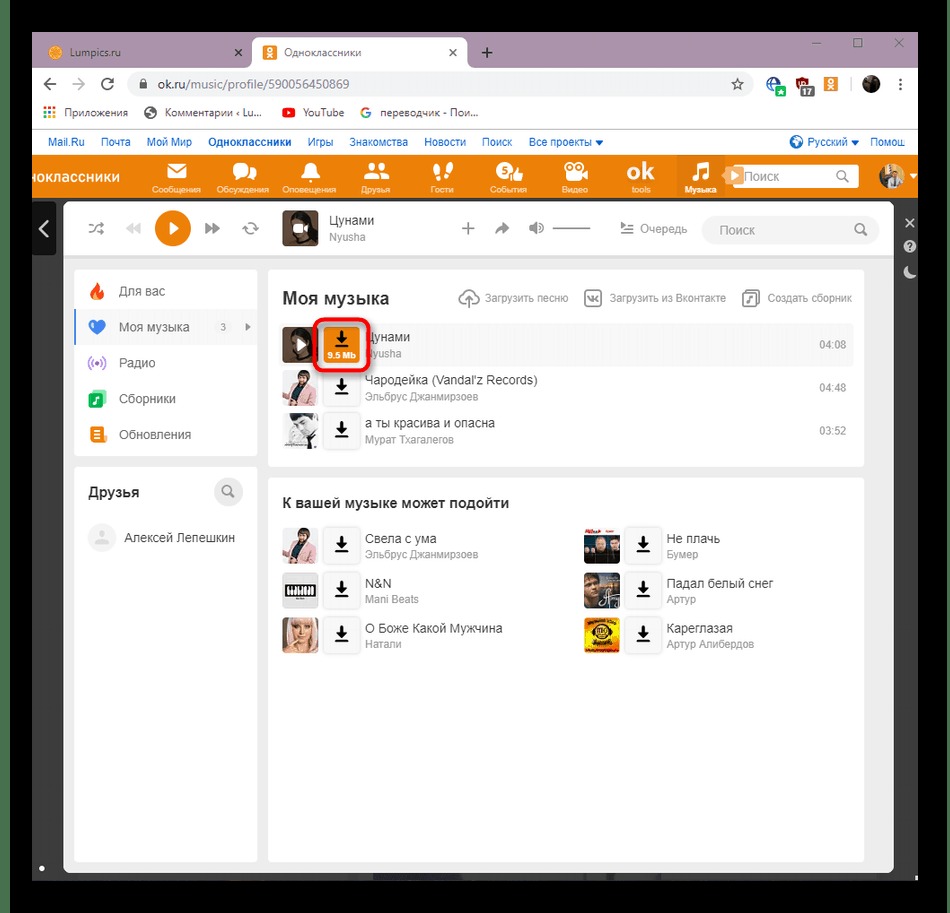Open the Почта link in Mail.Ru bar

[x=115, y=142]
